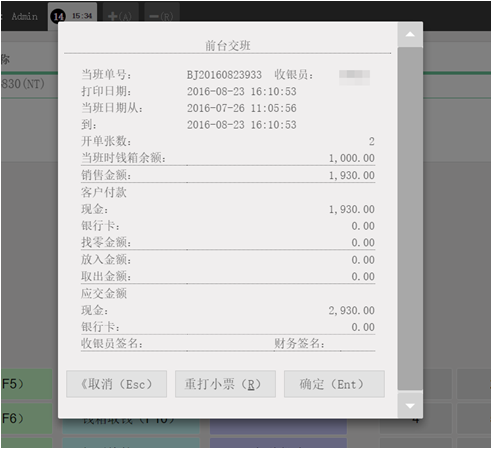492x449 pixels.
Task: Click the Admin user label in top bar
Action: [24, 16]
